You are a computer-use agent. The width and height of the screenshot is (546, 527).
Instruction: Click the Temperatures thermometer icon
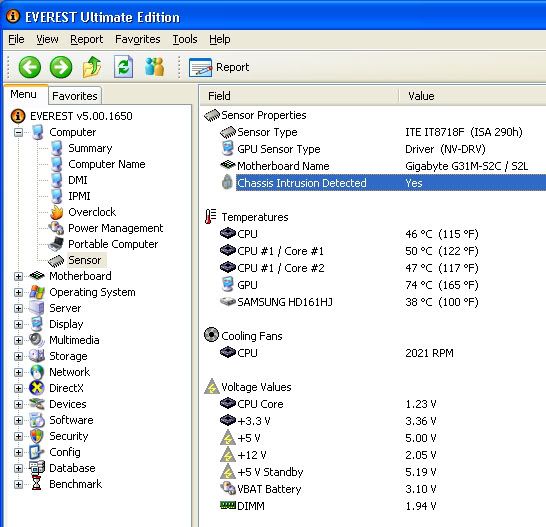pos(211,216)
